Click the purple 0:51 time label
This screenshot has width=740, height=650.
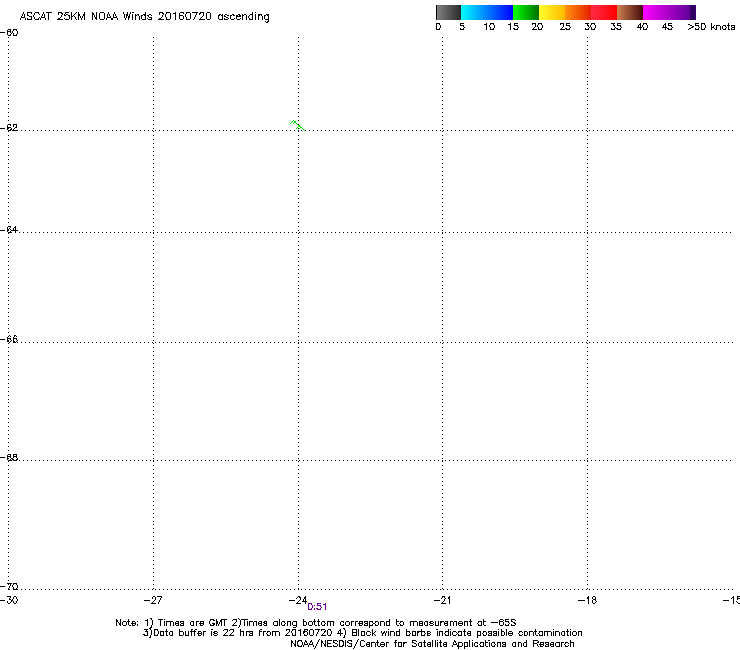pyautogui.click(x=317, y=607)
